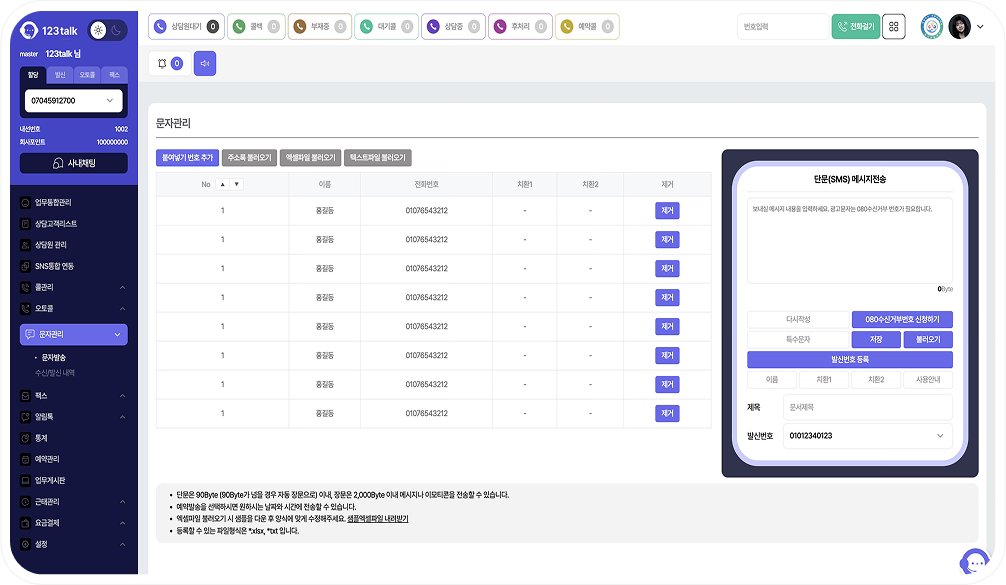Click the 샘플엑셀파일 내려받기 link

(377, 519)
